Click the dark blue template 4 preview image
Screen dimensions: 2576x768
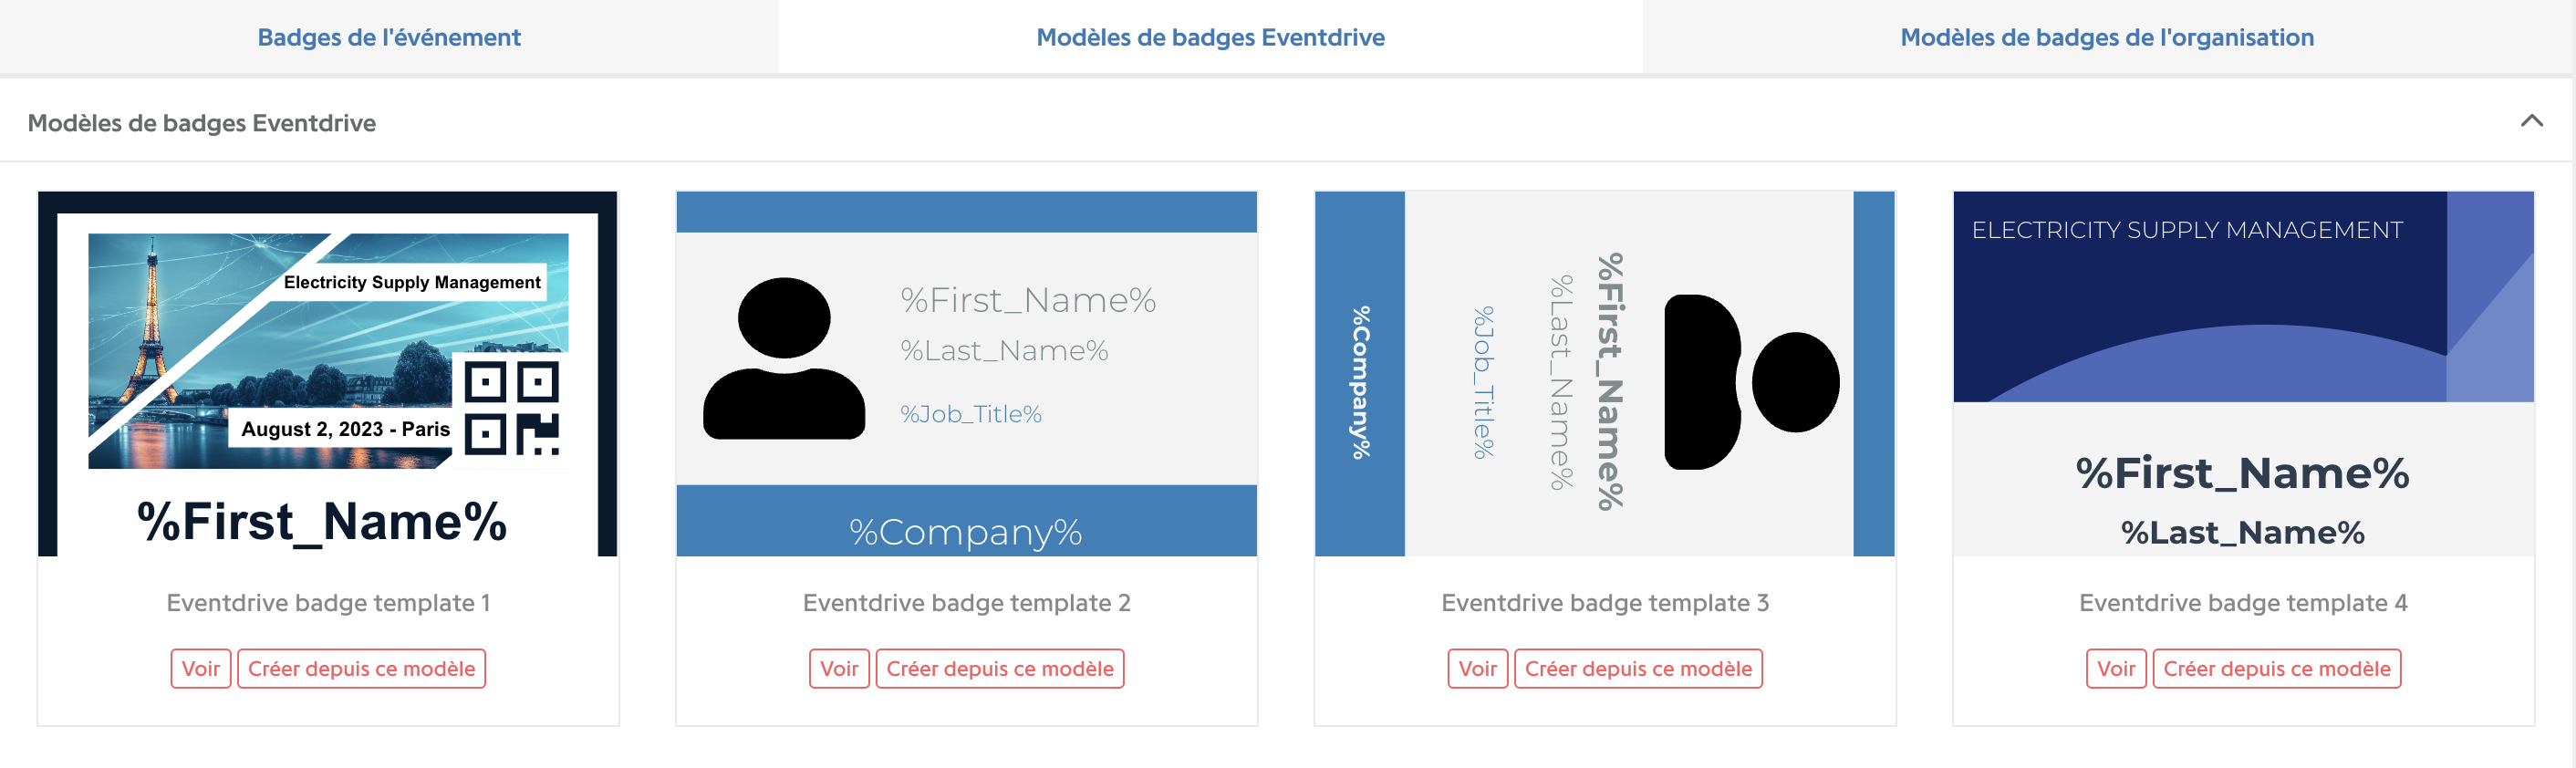2243,373
